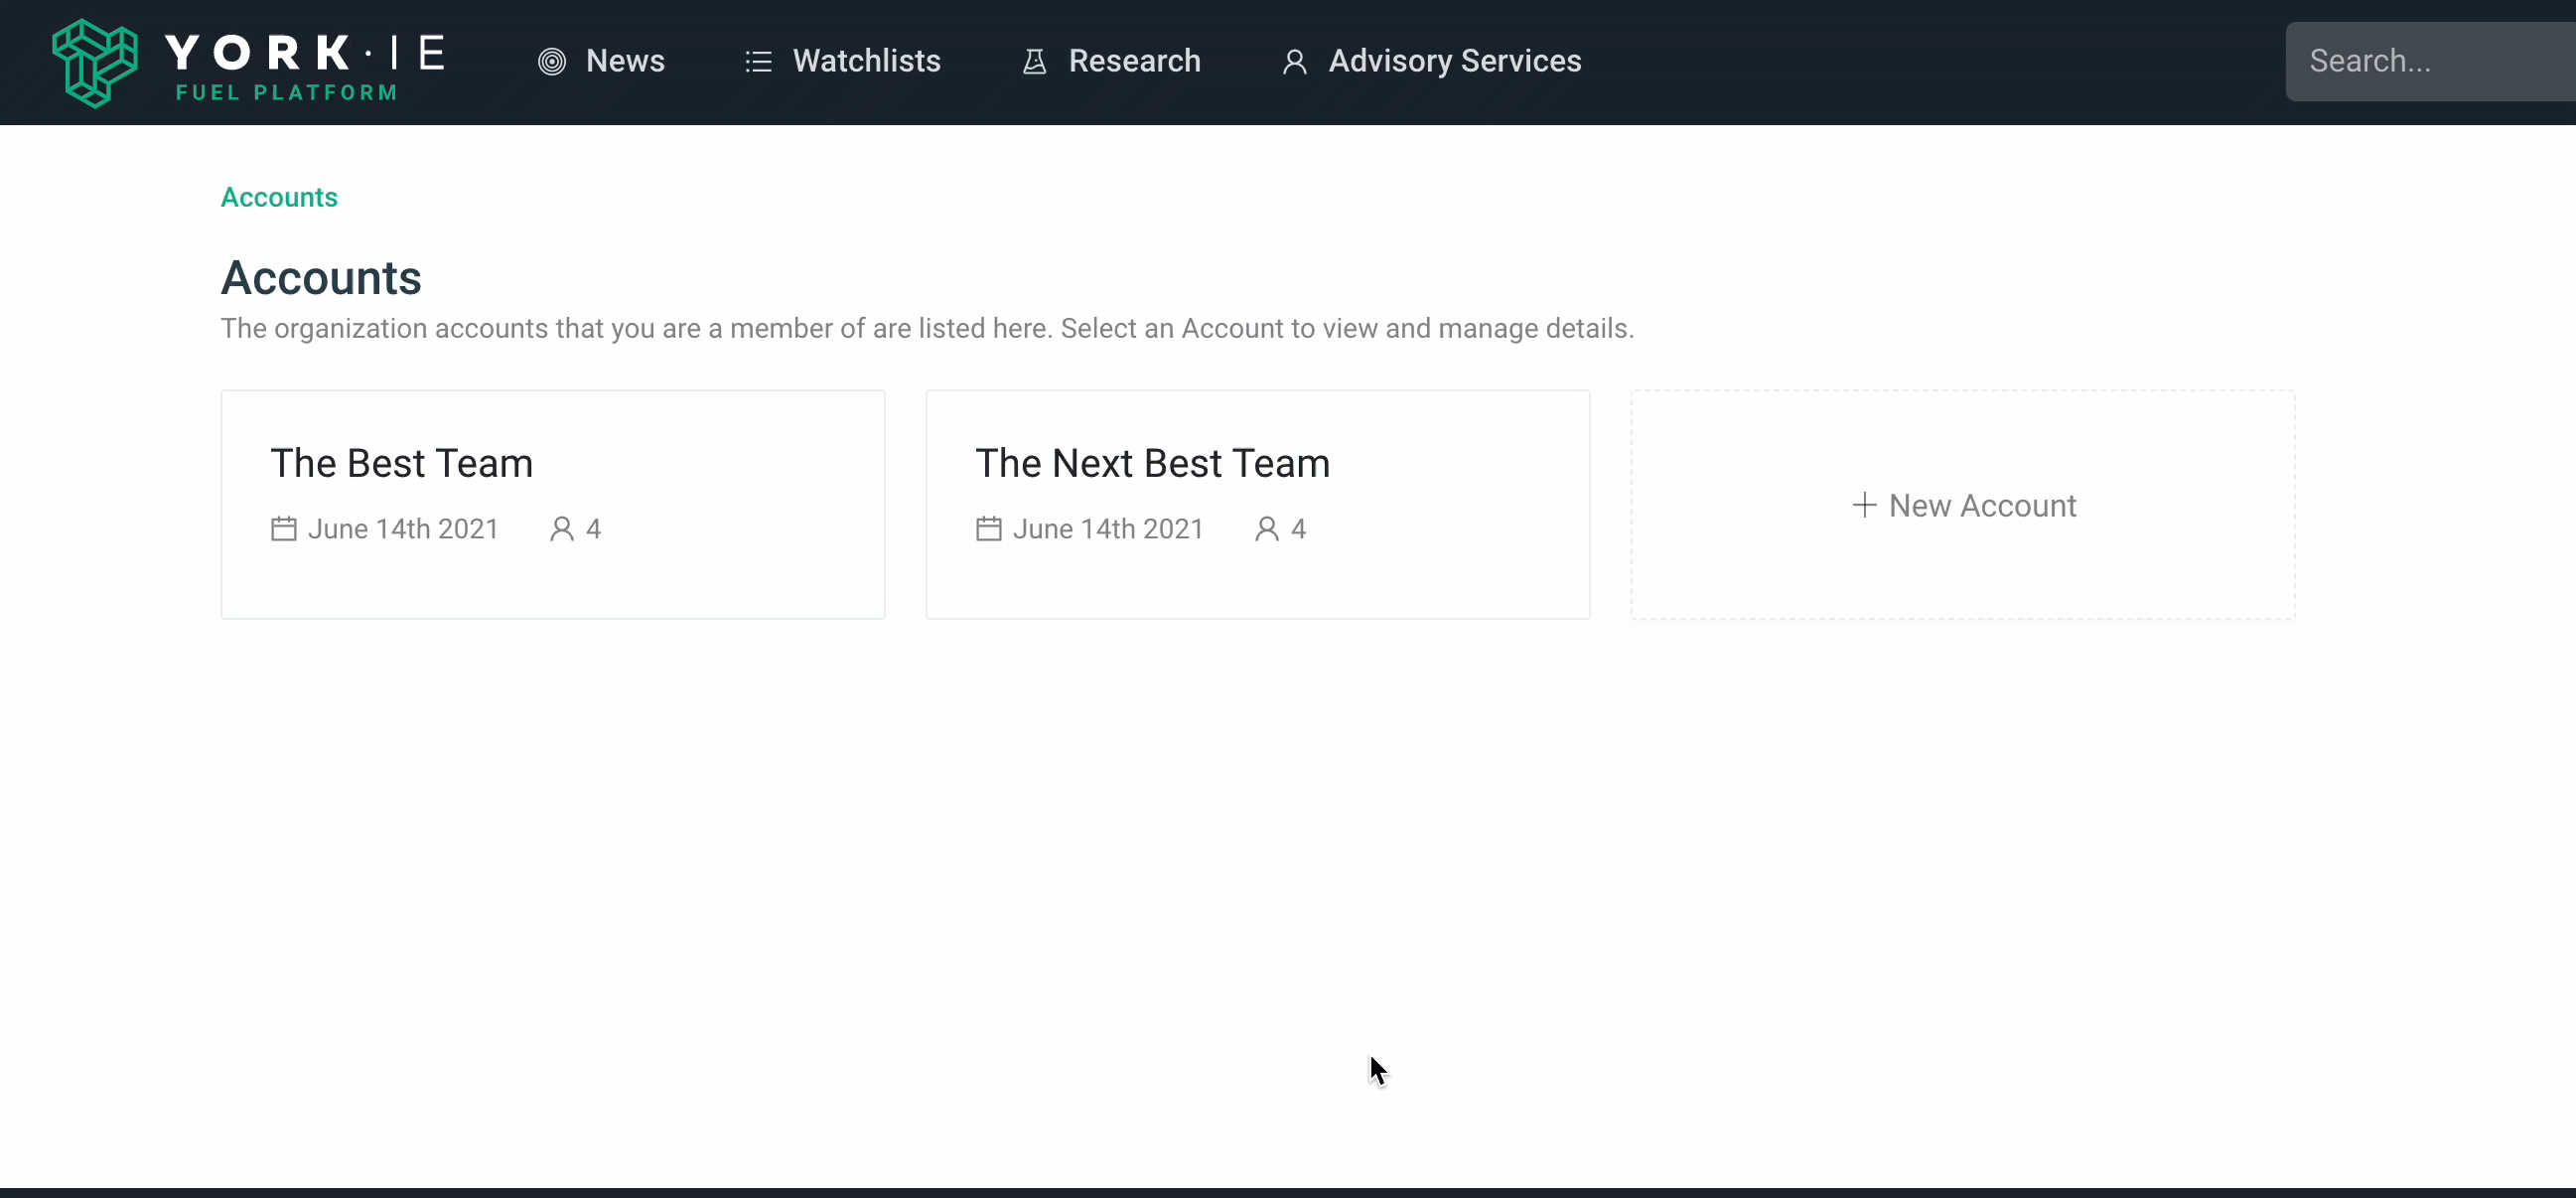Click member count 4 on The Best Team card
This screenshot has width=2576, height=1198.
[x=594, y=528]
